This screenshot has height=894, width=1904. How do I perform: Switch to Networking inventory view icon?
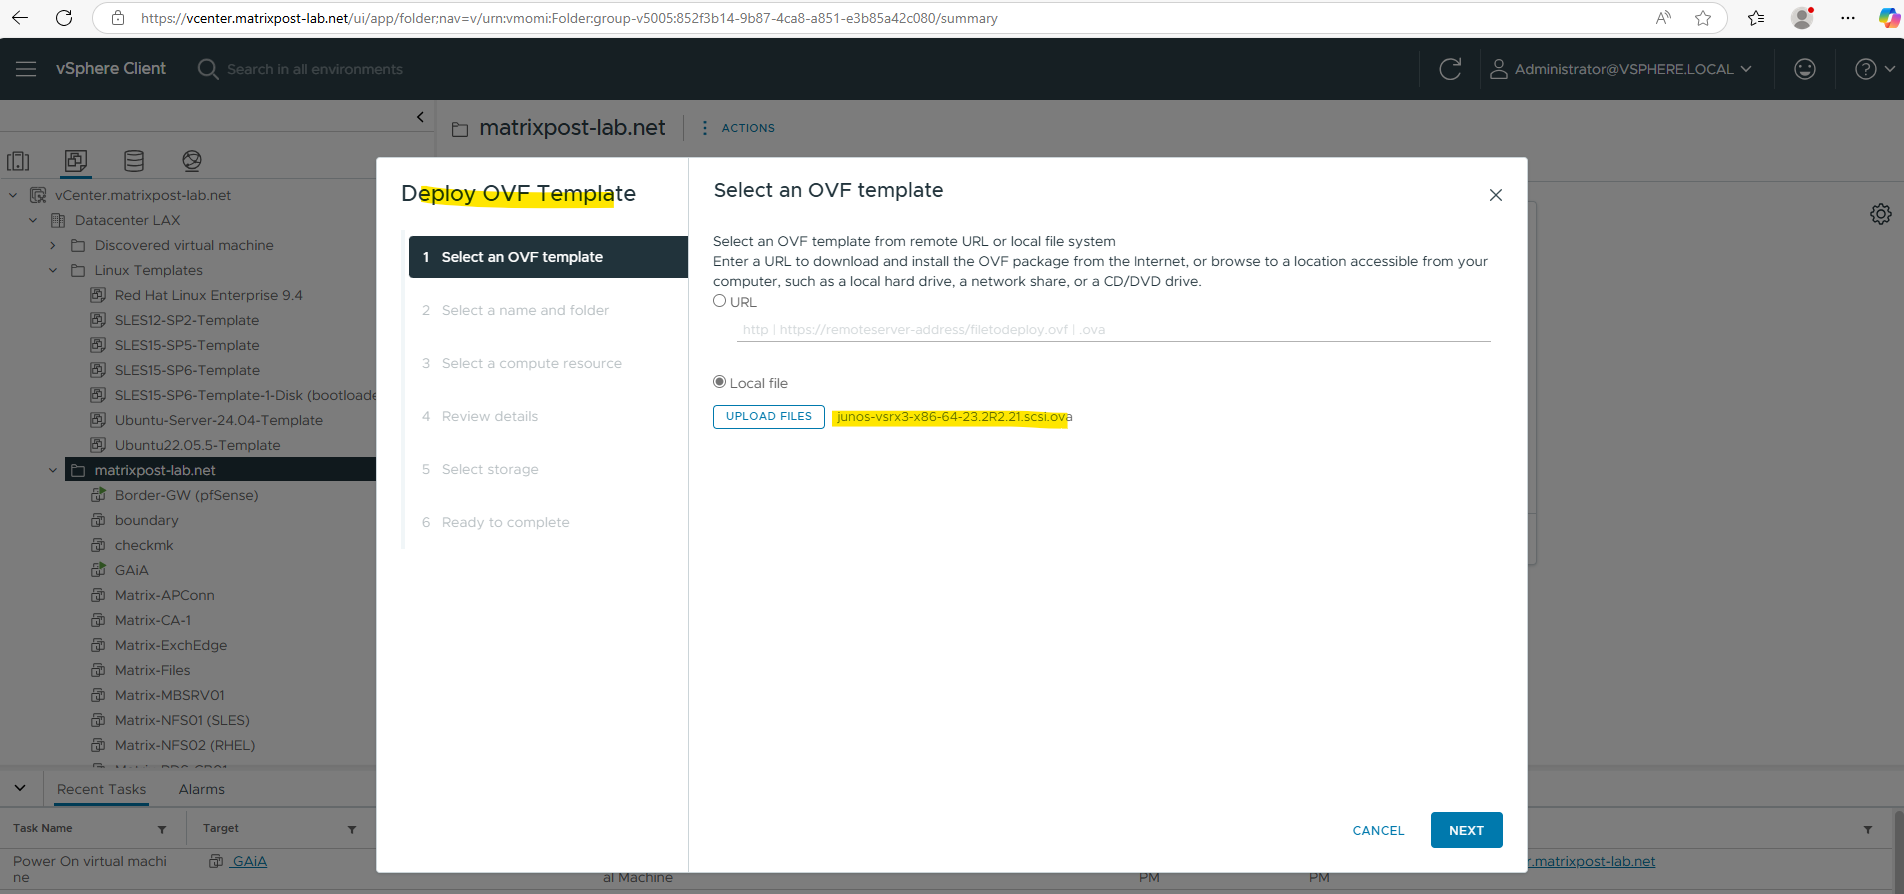pyautogui.click(x=192, y=161)
